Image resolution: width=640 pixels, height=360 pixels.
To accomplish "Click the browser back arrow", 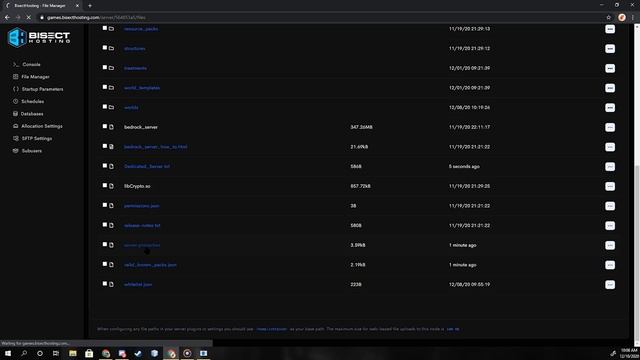I will tap(7, 18).
